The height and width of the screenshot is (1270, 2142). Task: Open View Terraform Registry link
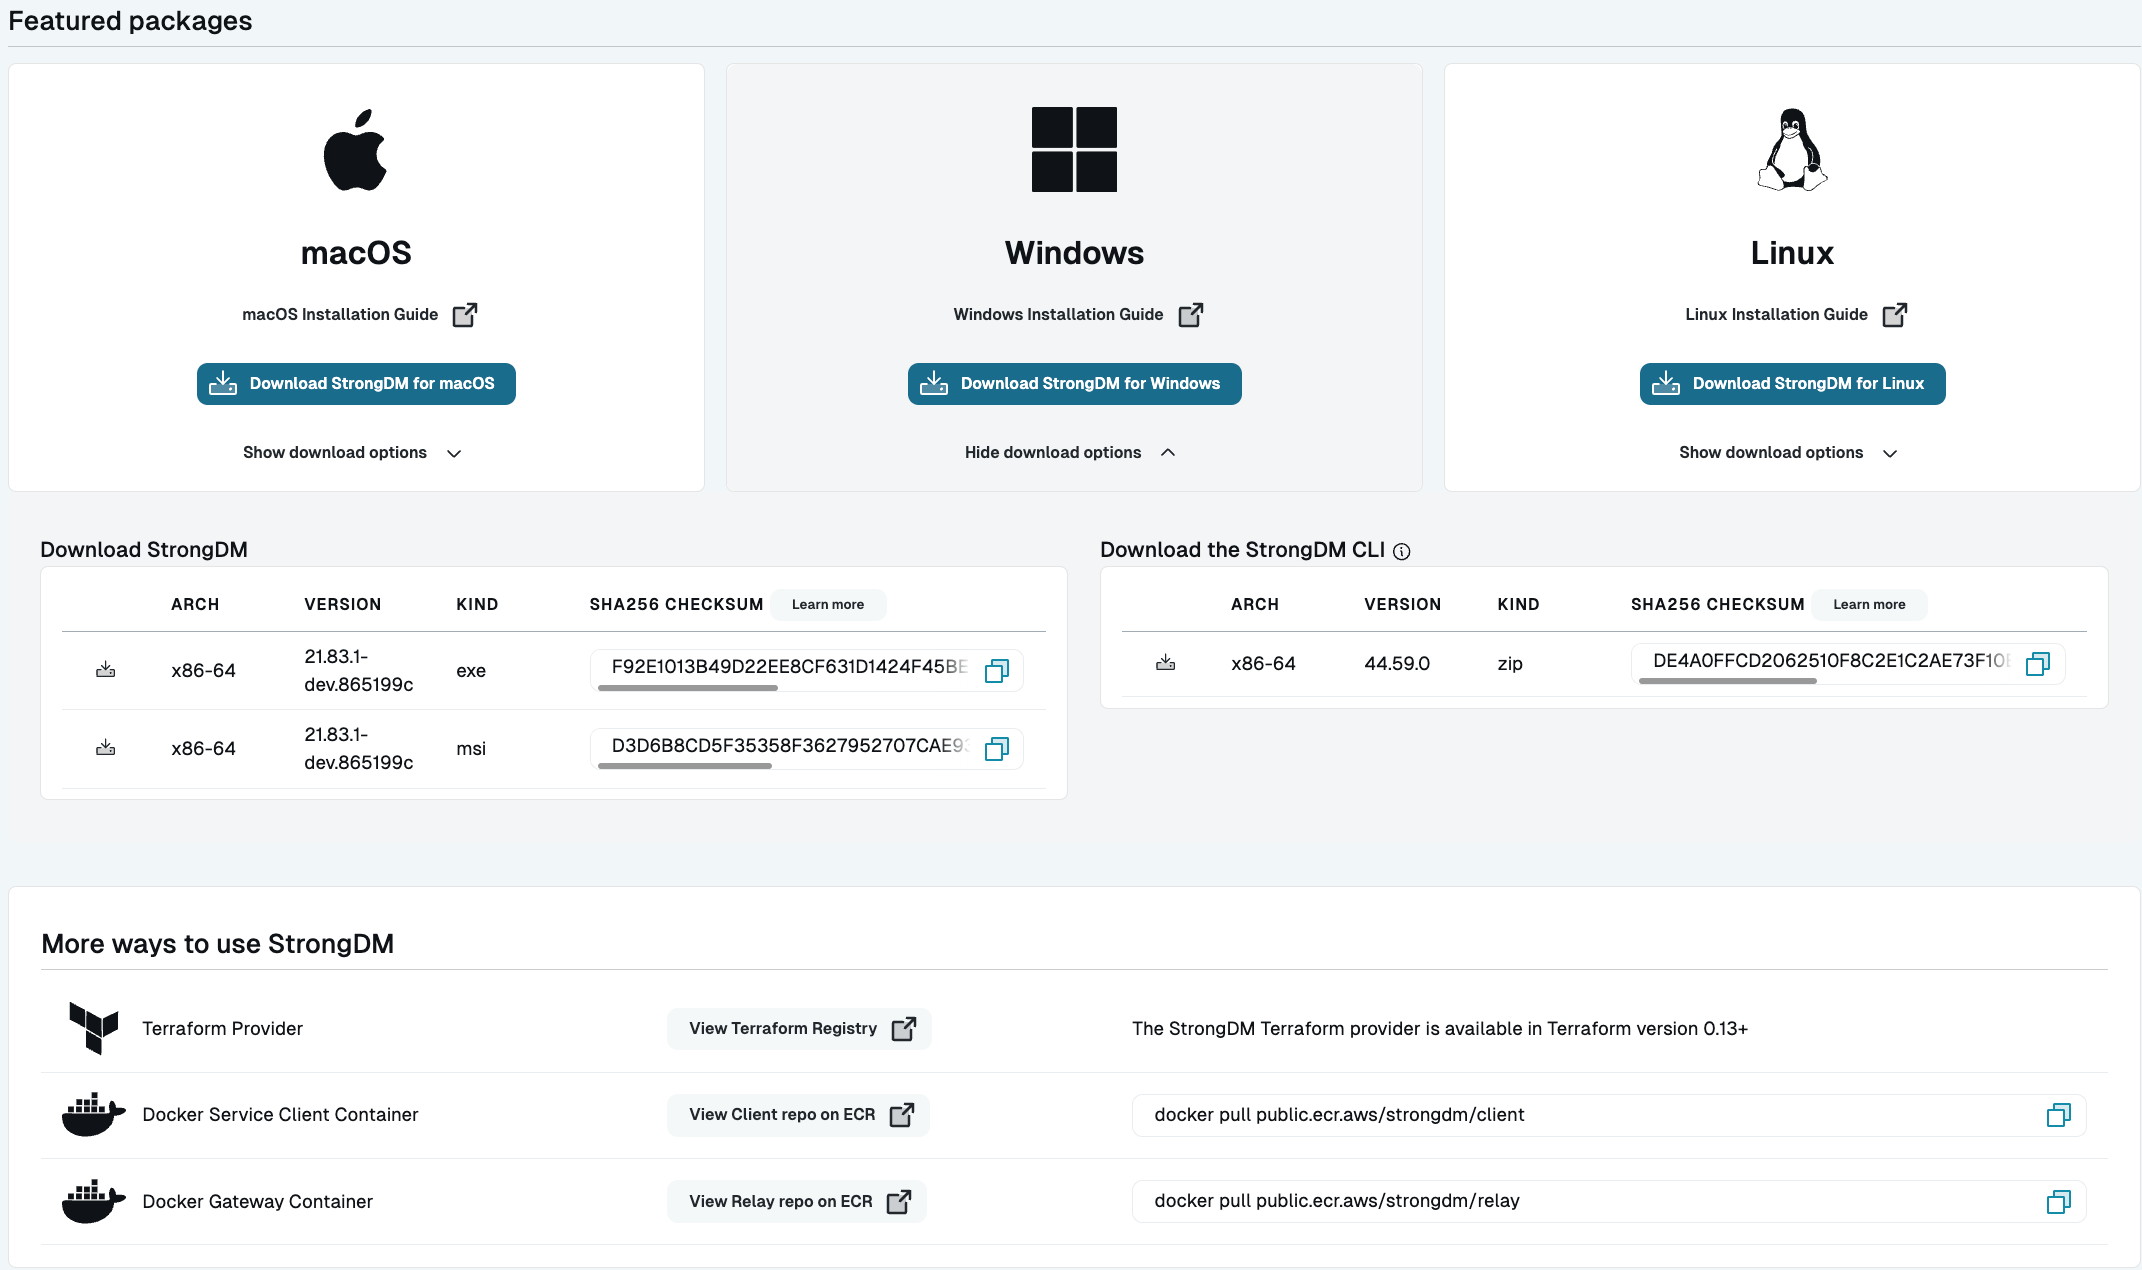click(800, 1029)
